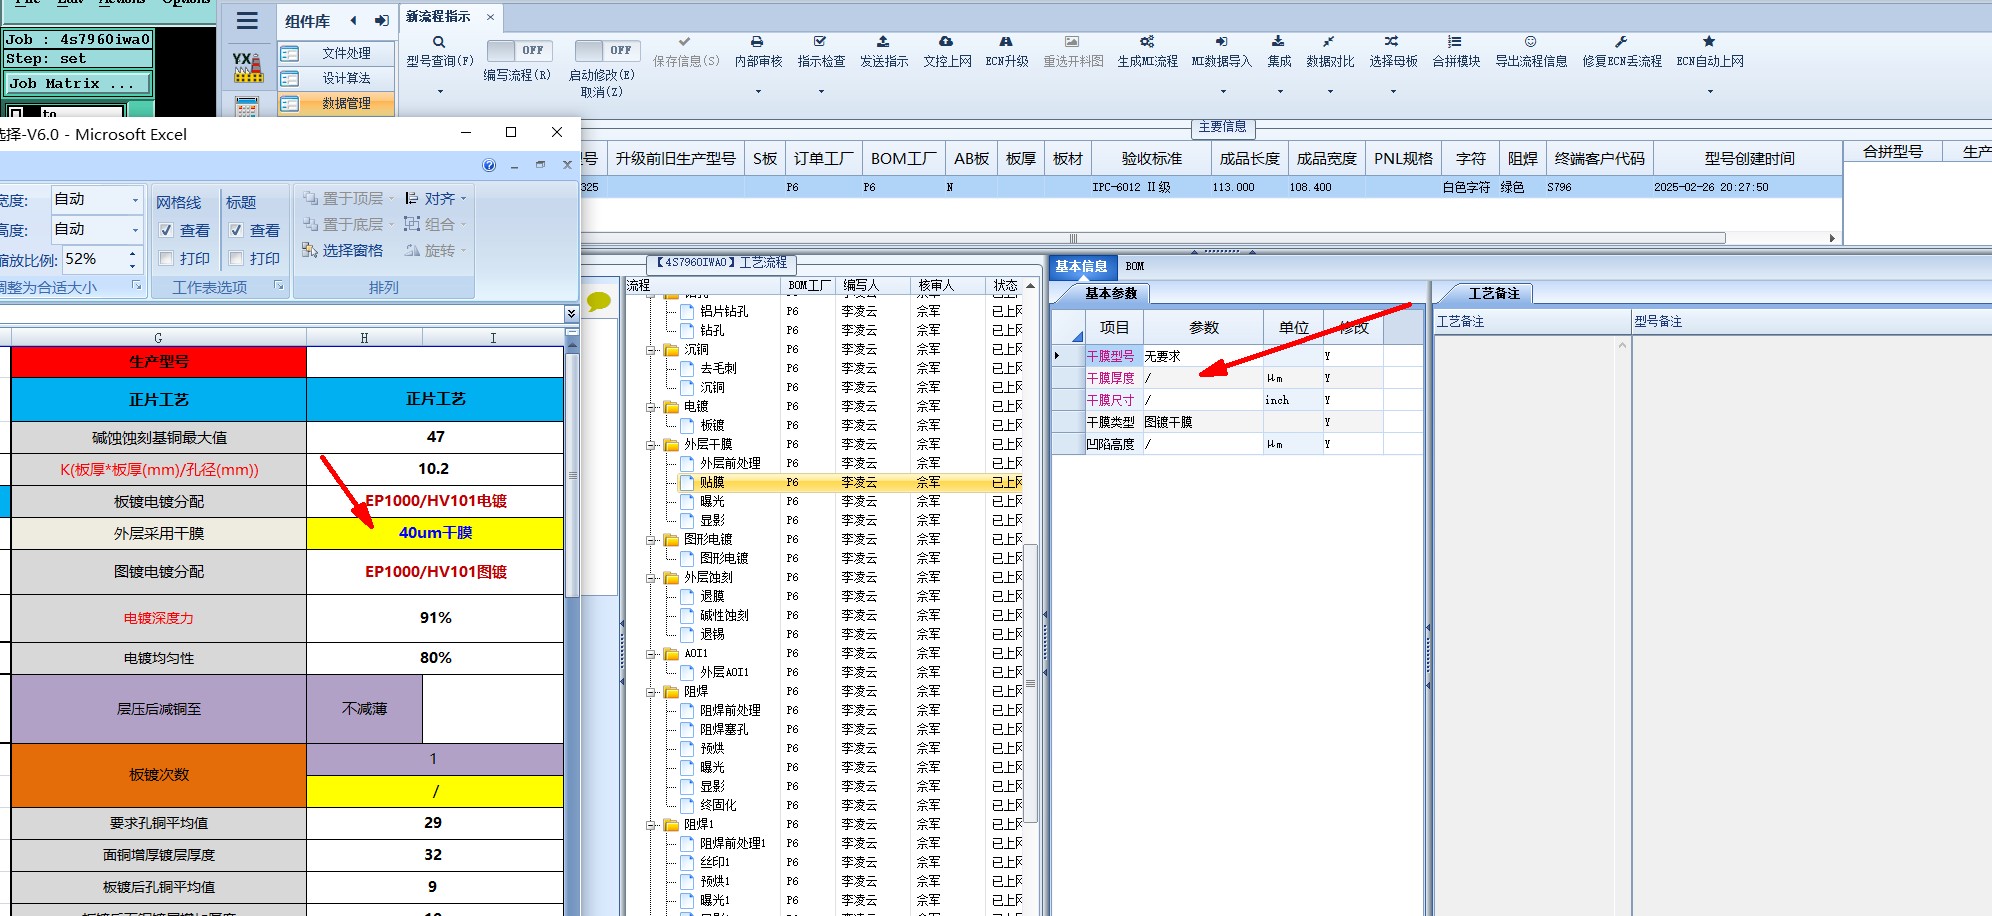The width and height of the screenshot is (1992, 916).
Task: Close the 新流程指示 tab
Action: tap(490, 17)
